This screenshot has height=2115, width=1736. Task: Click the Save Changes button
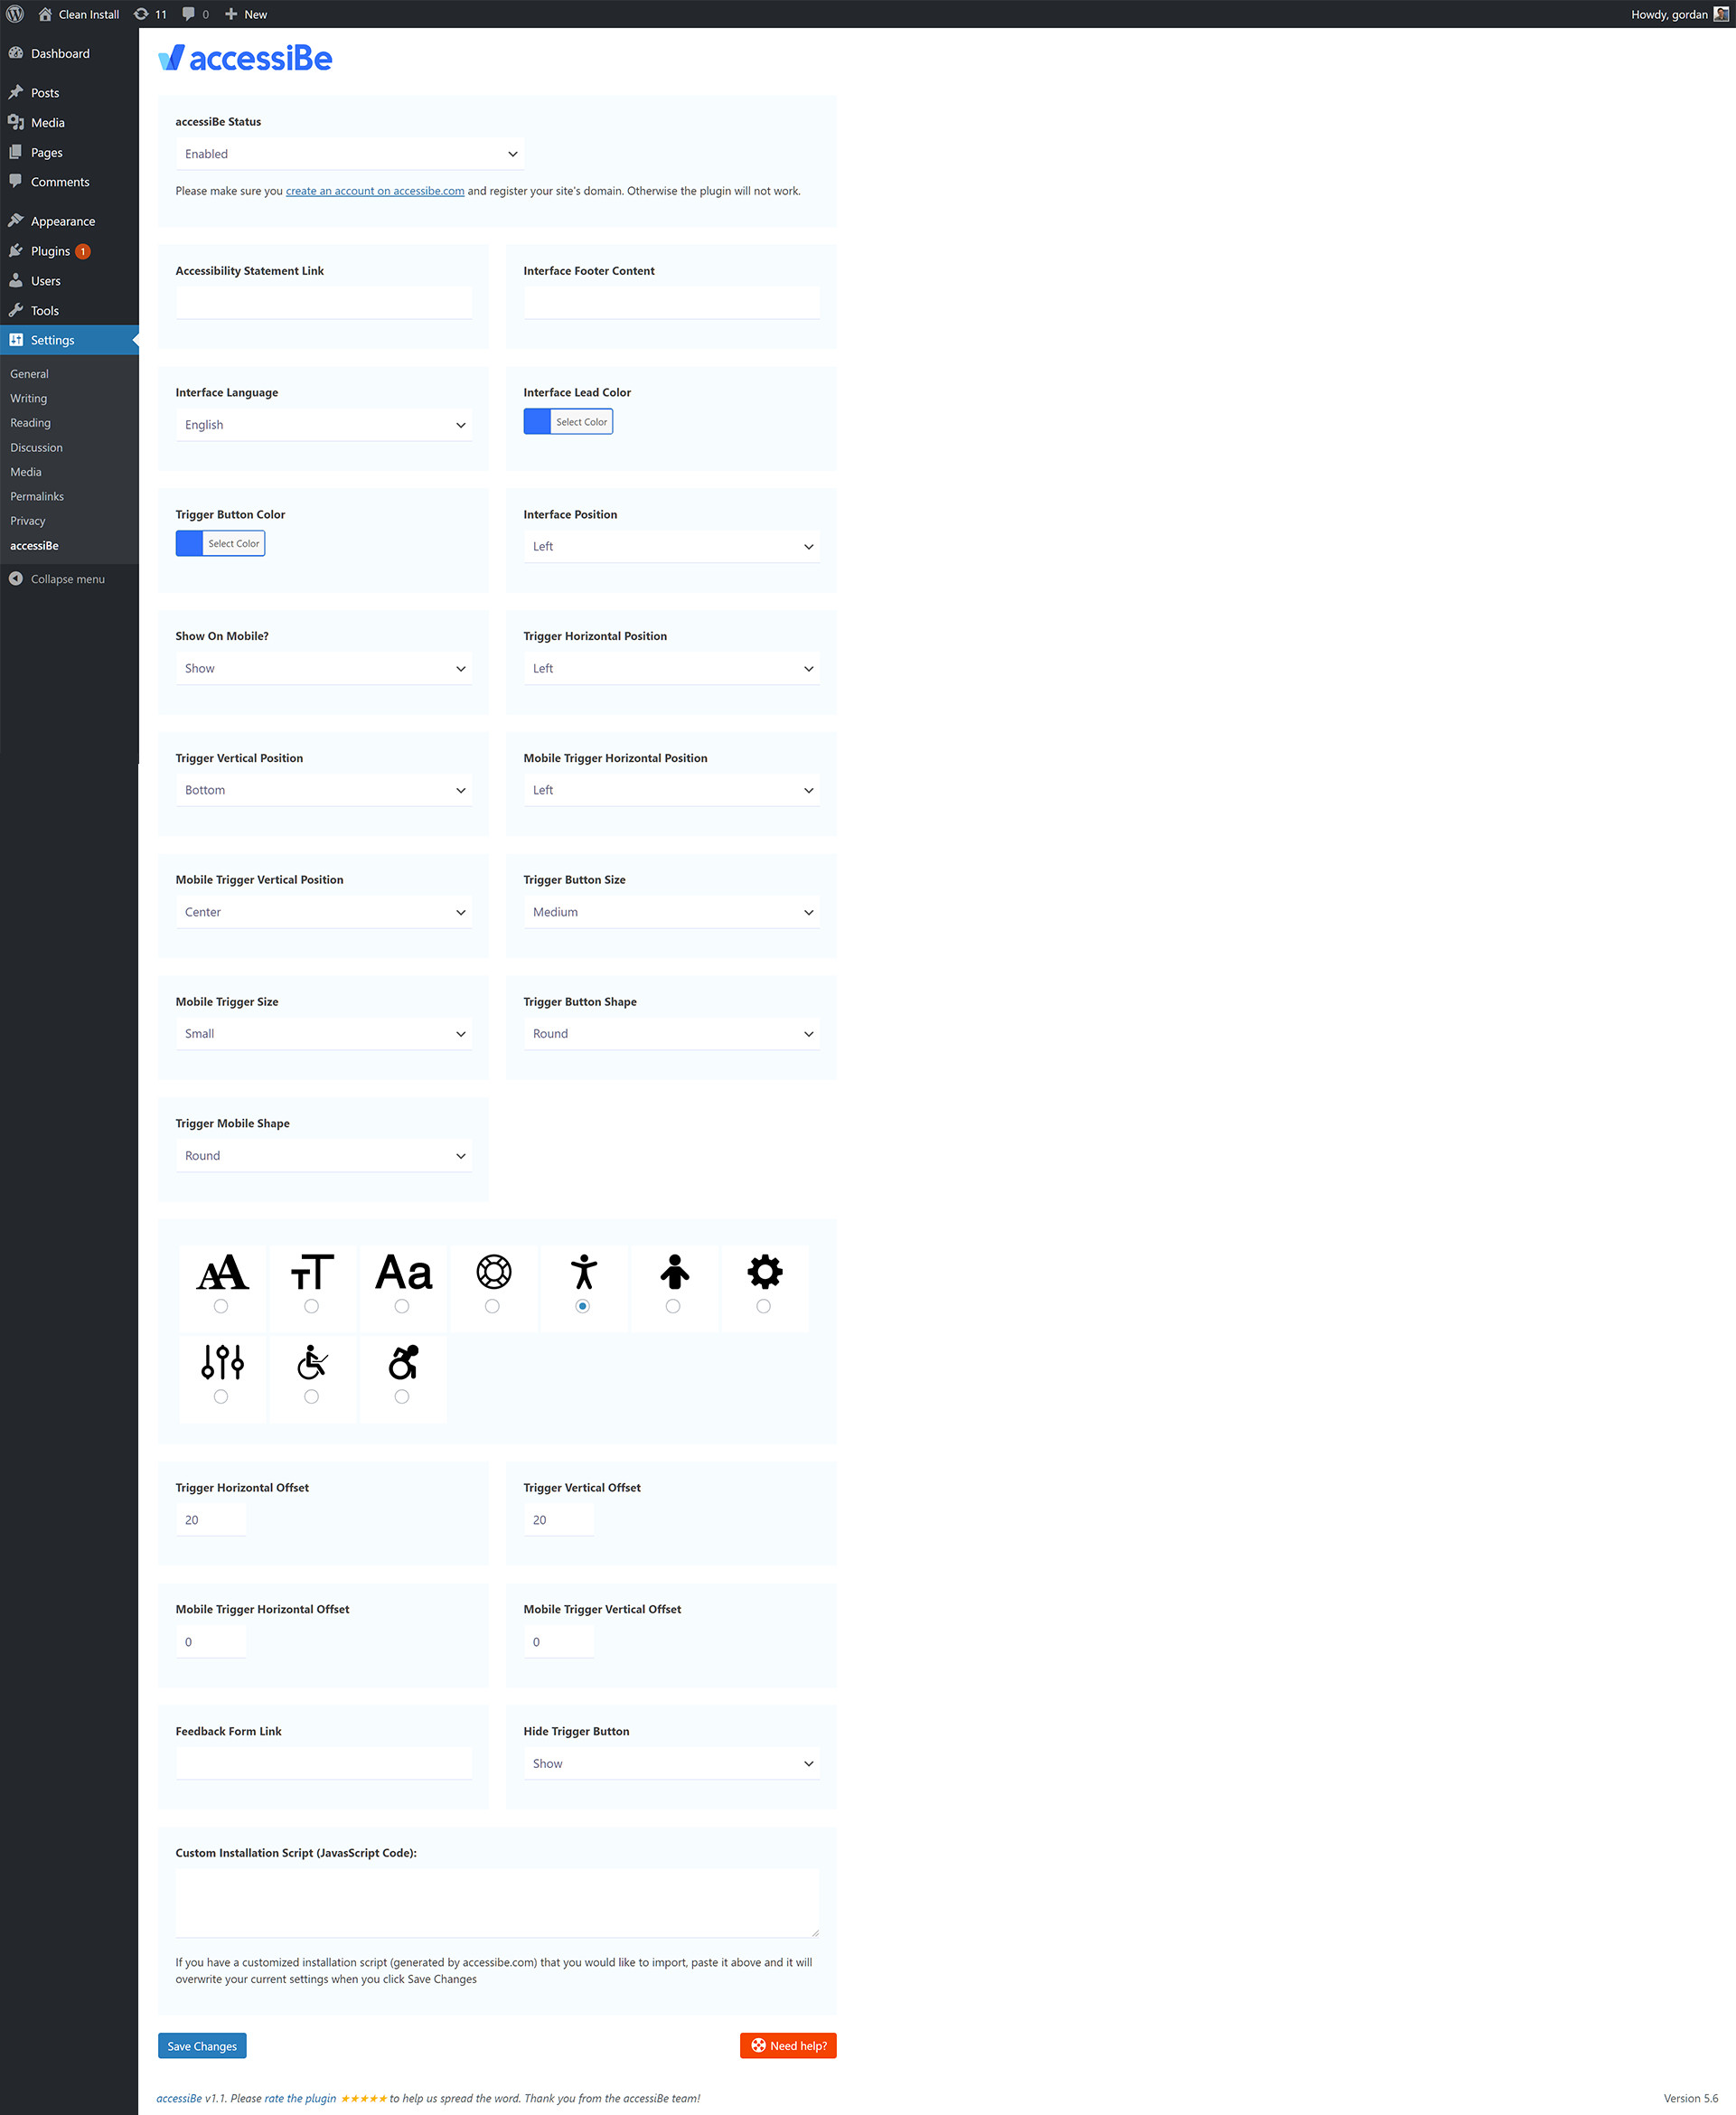point(201,2044)
